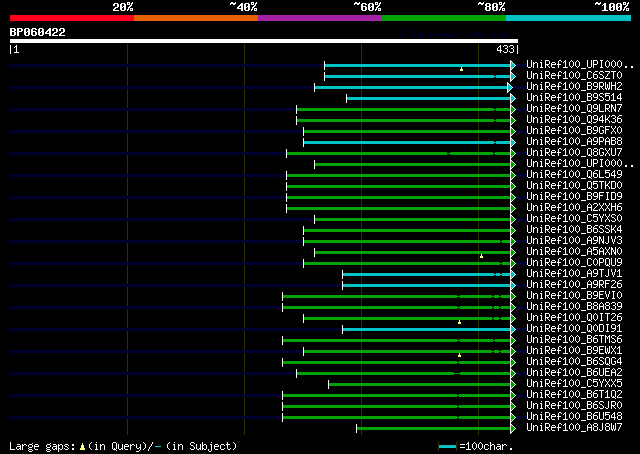Click the cyan ~100% identity legend segment
The width and height of the screenshot is (640, 454).
pyautogui.click(x=569, y=18)
